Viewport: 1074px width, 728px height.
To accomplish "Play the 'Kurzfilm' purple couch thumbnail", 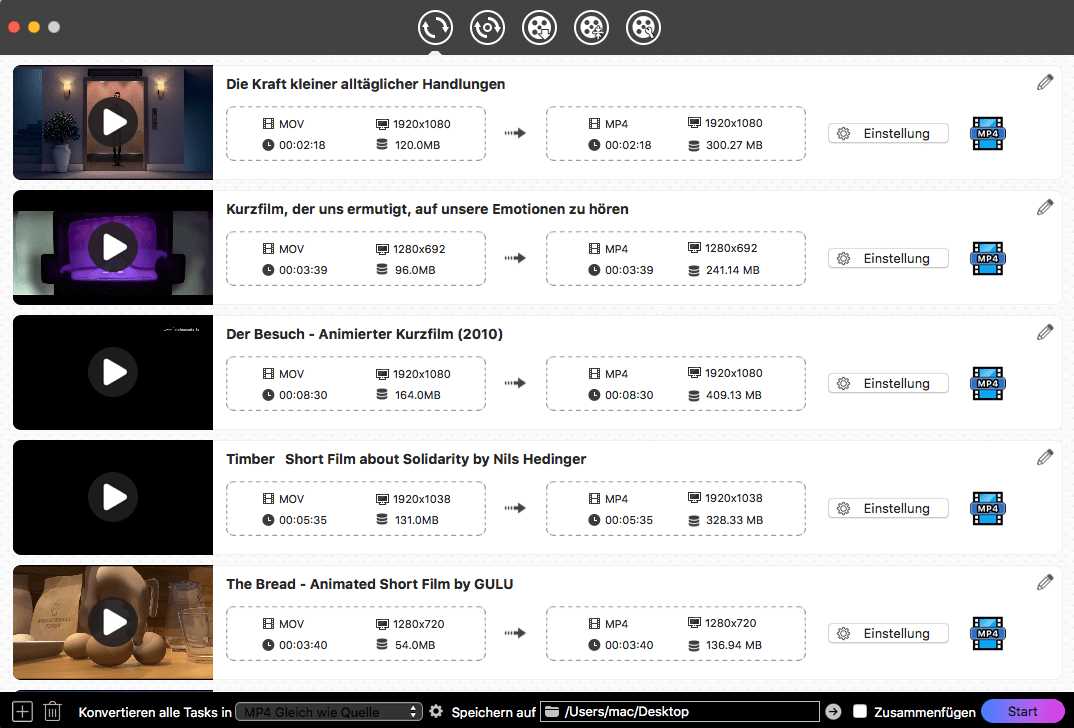I will click(x=112, y=247).
